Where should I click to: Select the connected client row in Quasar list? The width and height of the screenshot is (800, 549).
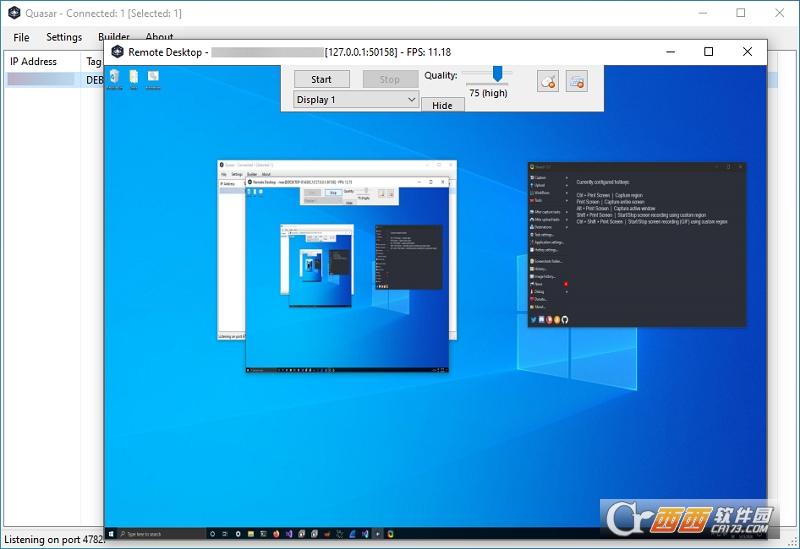pos(55,80)
